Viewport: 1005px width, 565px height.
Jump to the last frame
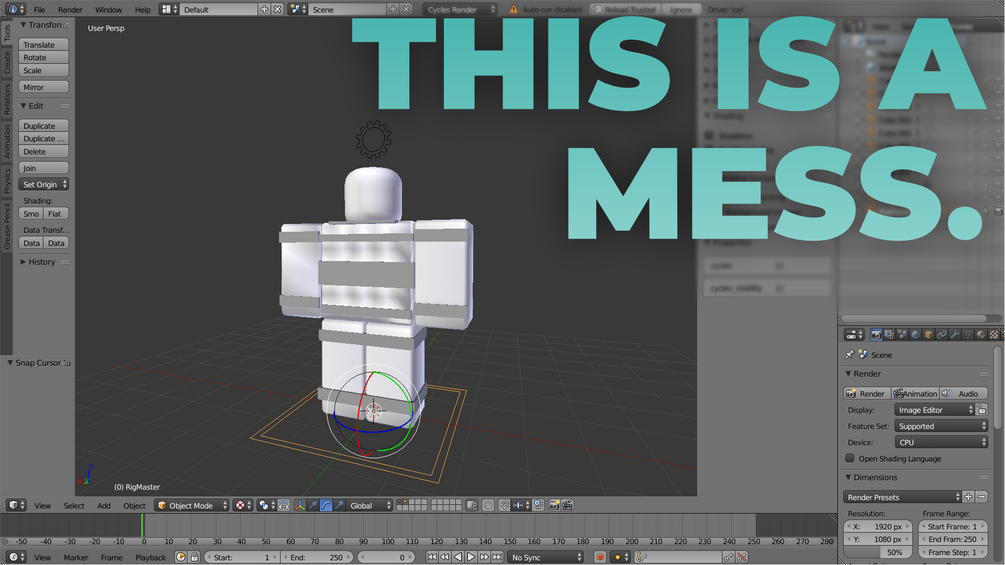(x=497, y=557)
